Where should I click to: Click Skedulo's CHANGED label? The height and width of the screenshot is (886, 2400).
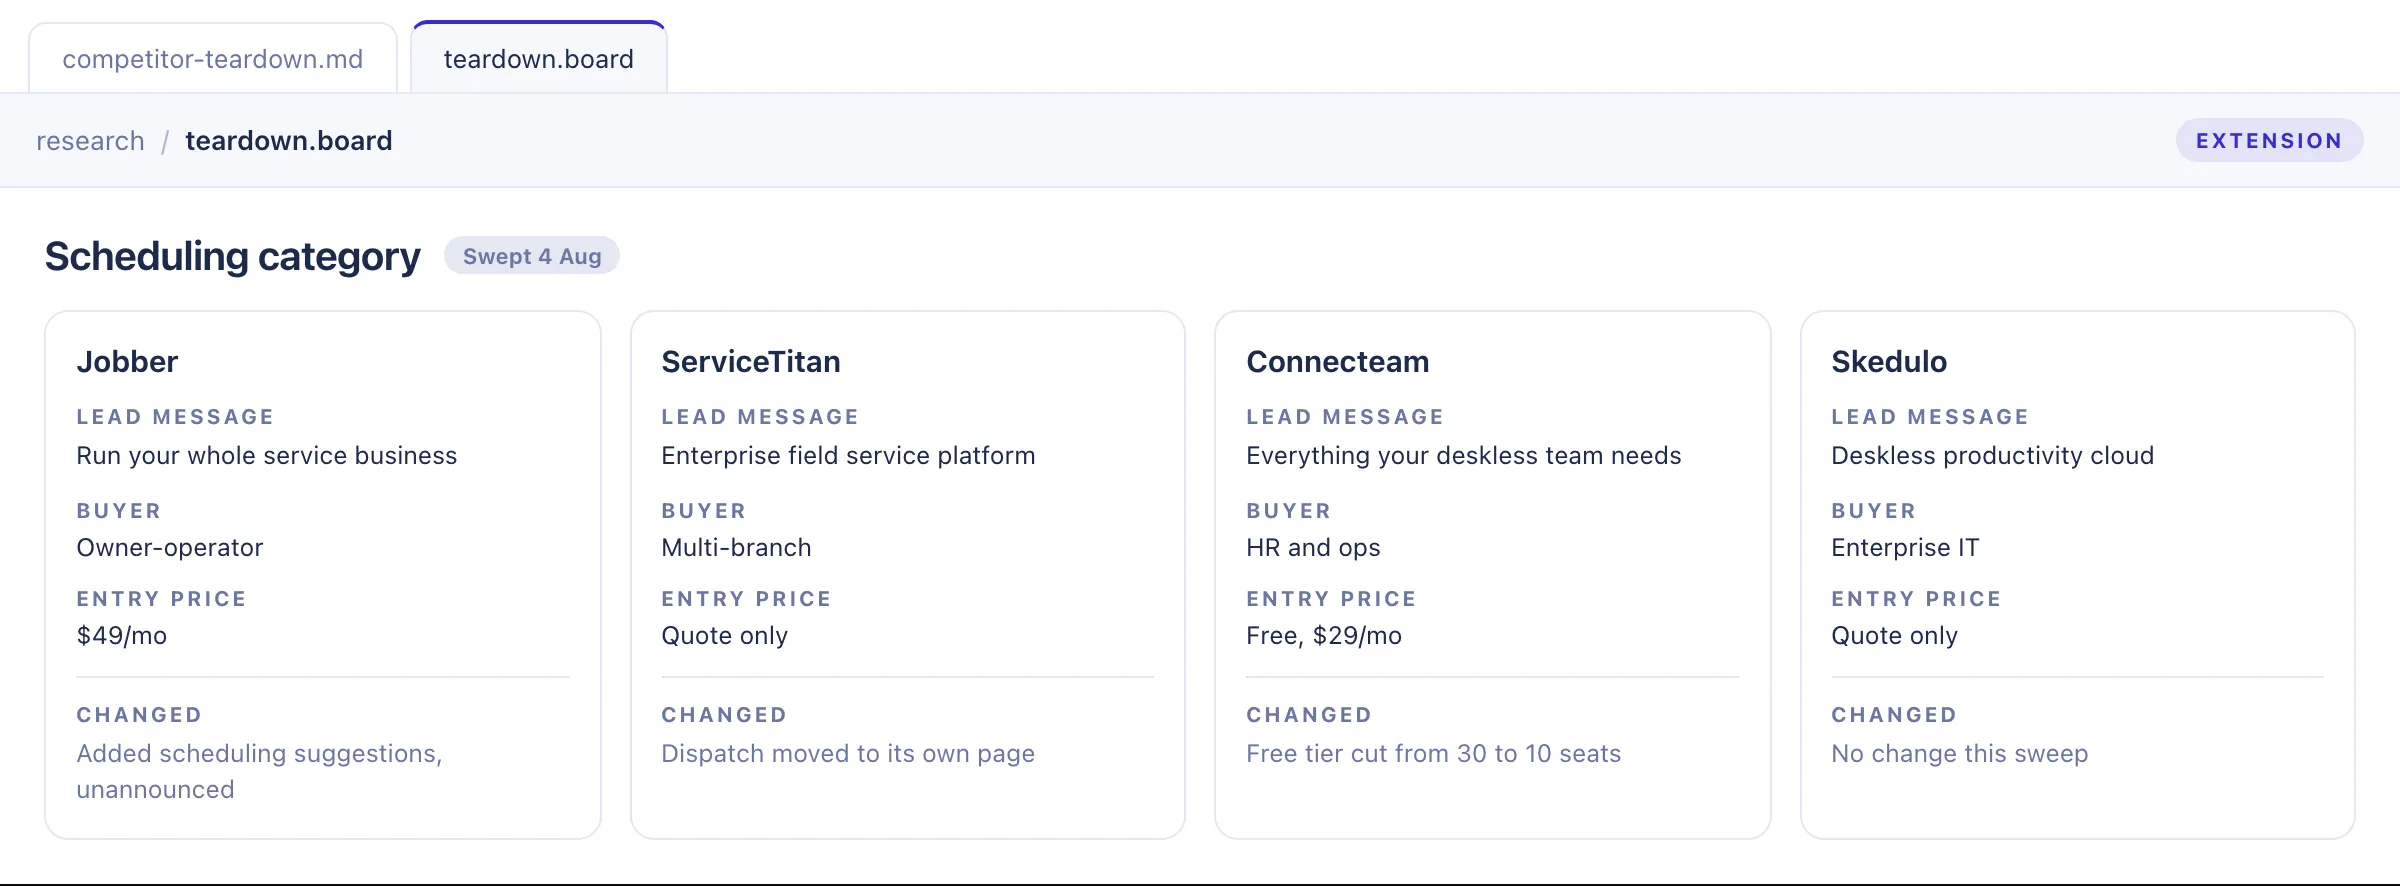click(1894, 715)
